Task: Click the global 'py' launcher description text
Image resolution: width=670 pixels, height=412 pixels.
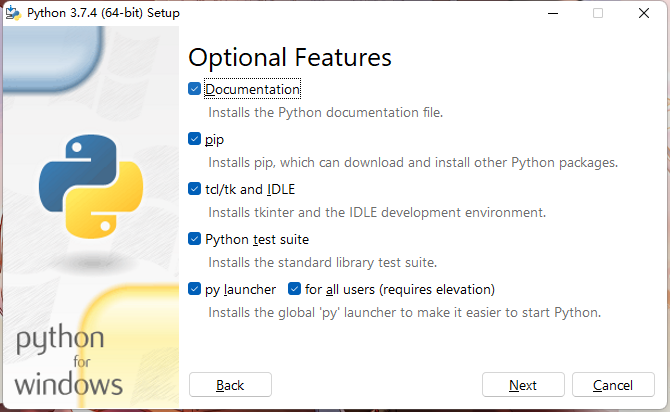Action: pos(404,312)
